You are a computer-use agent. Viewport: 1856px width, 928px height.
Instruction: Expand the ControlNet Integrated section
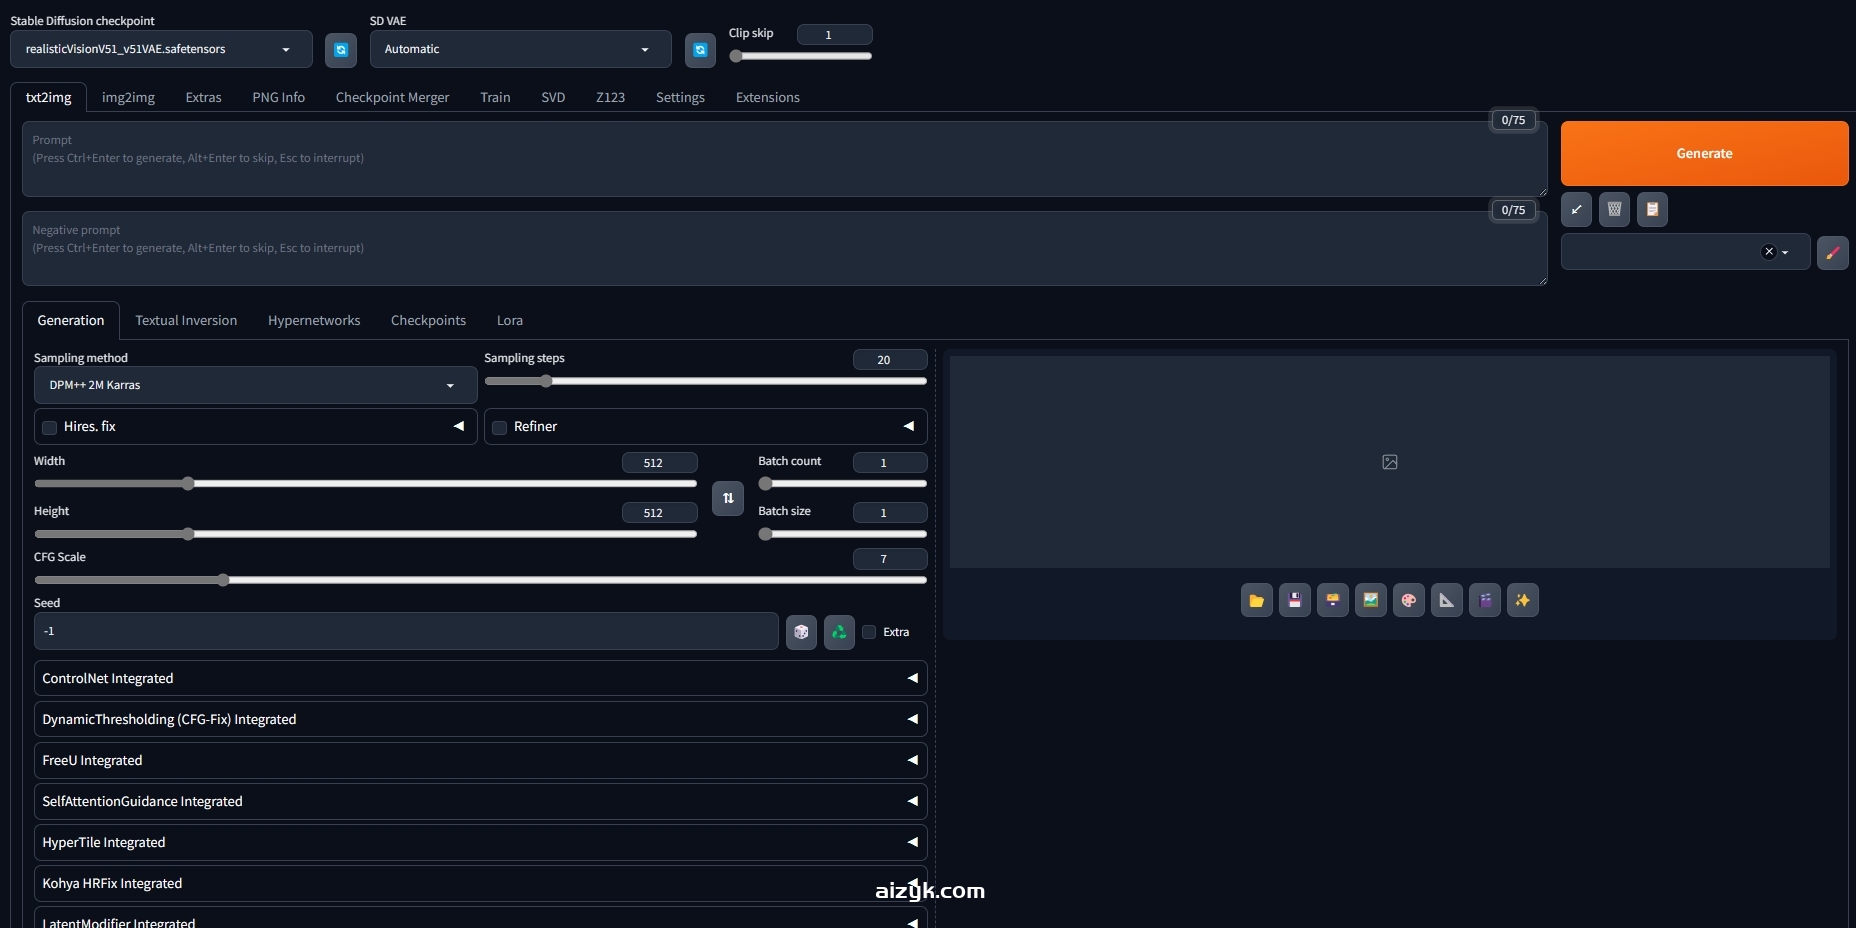pos(480,678)
